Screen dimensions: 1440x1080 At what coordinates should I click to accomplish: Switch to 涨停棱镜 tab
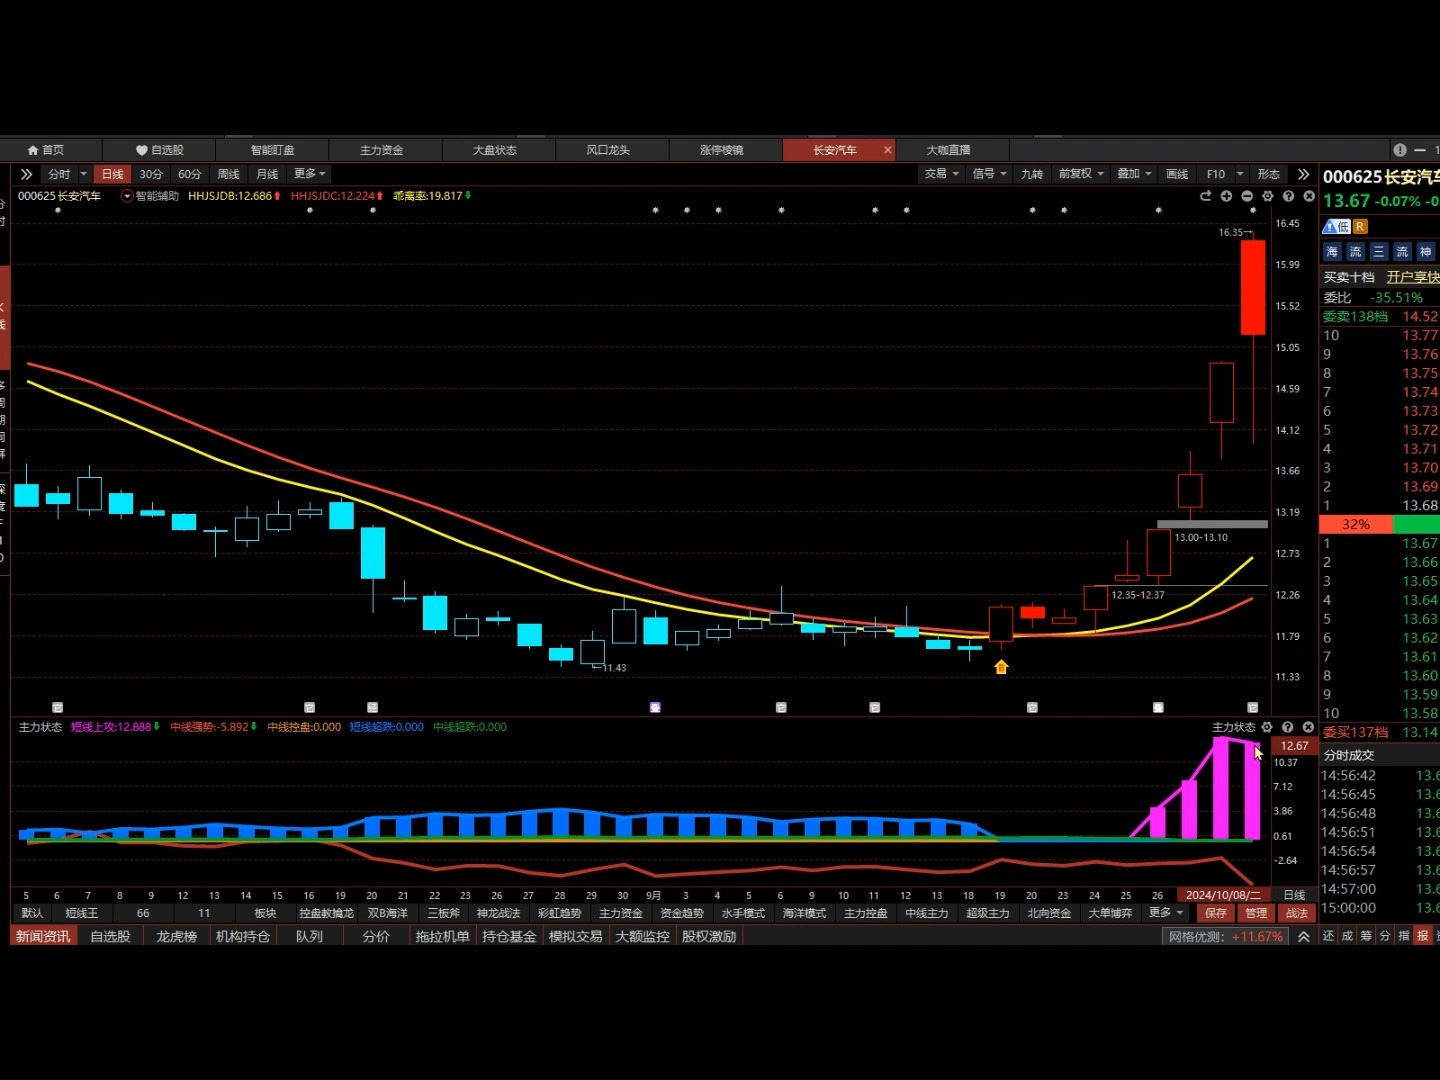tap(721, 150)
